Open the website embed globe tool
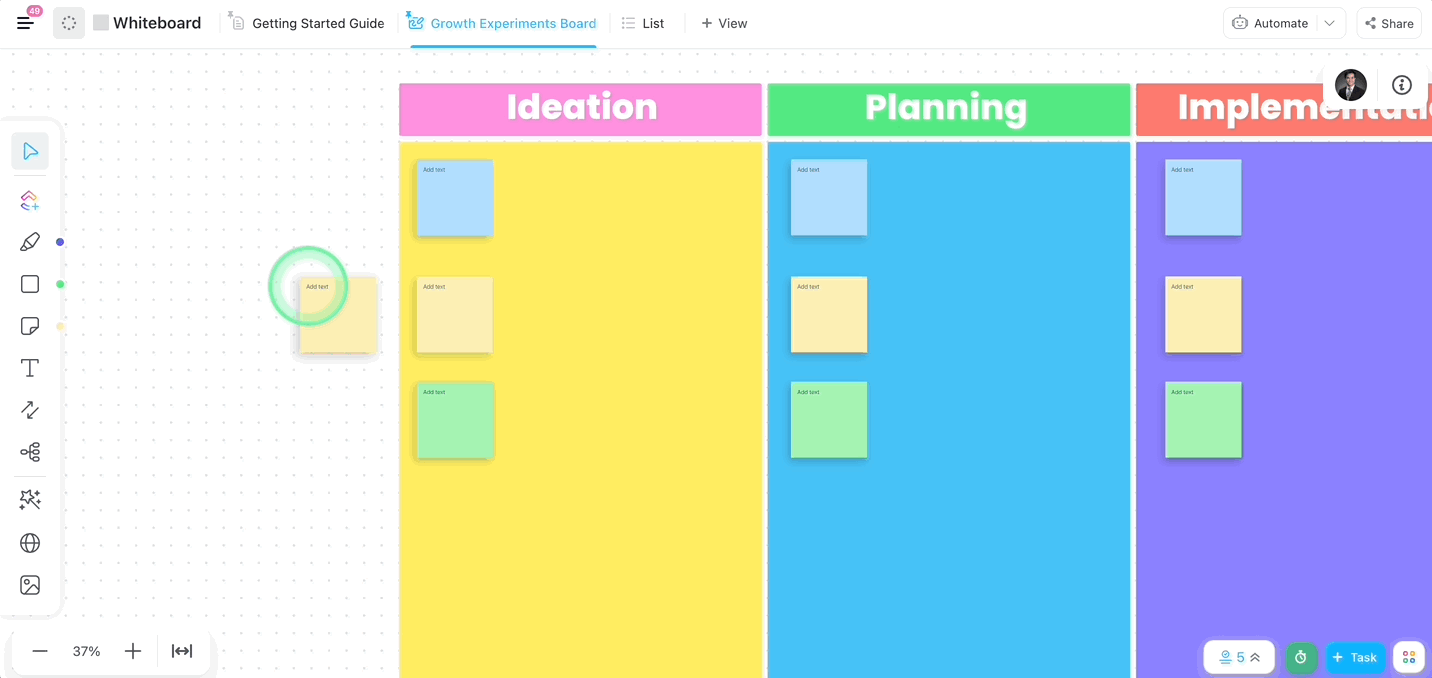 coord(30,543)
